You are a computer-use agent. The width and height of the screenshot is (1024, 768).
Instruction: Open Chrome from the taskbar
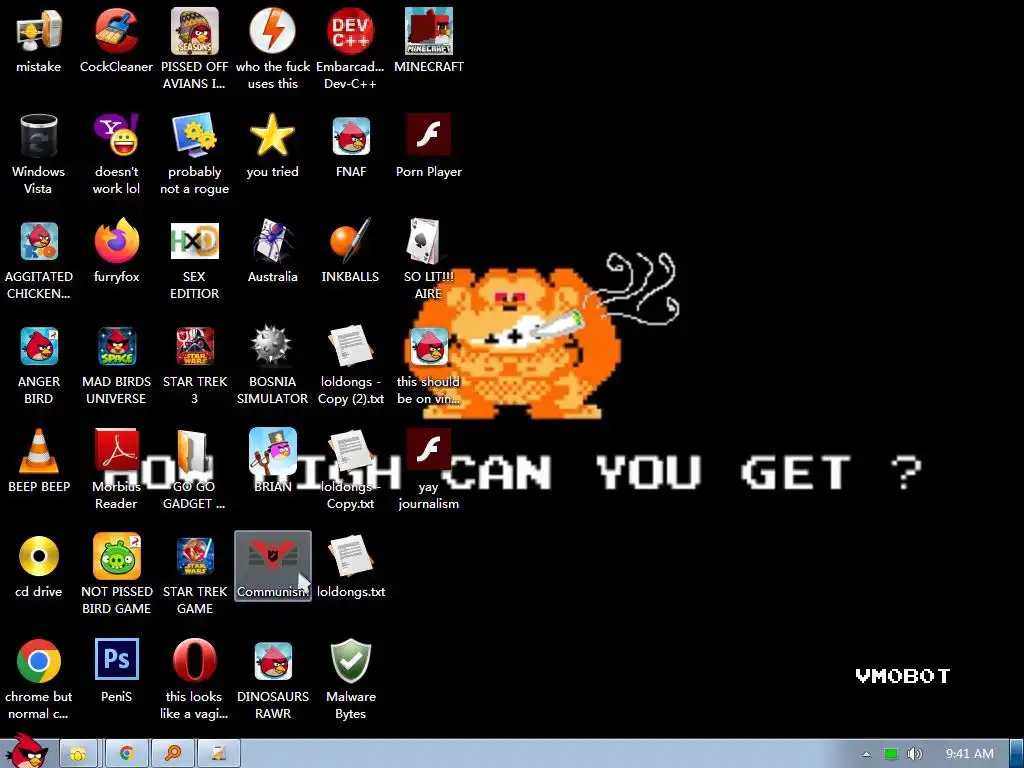click(127, 754)
